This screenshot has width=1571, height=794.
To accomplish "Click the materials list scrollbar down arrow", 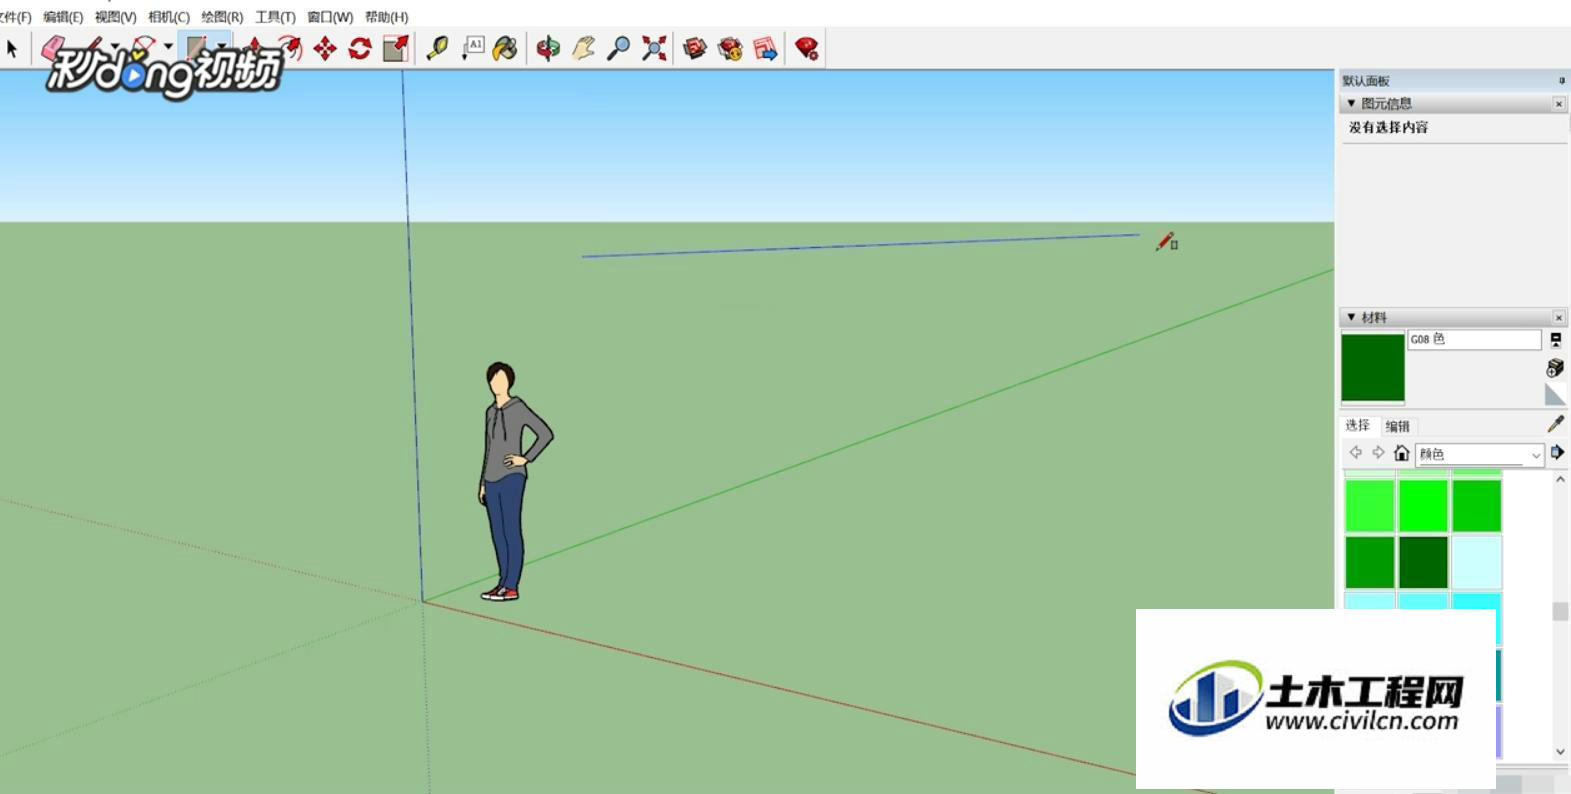I will 1560,751.
